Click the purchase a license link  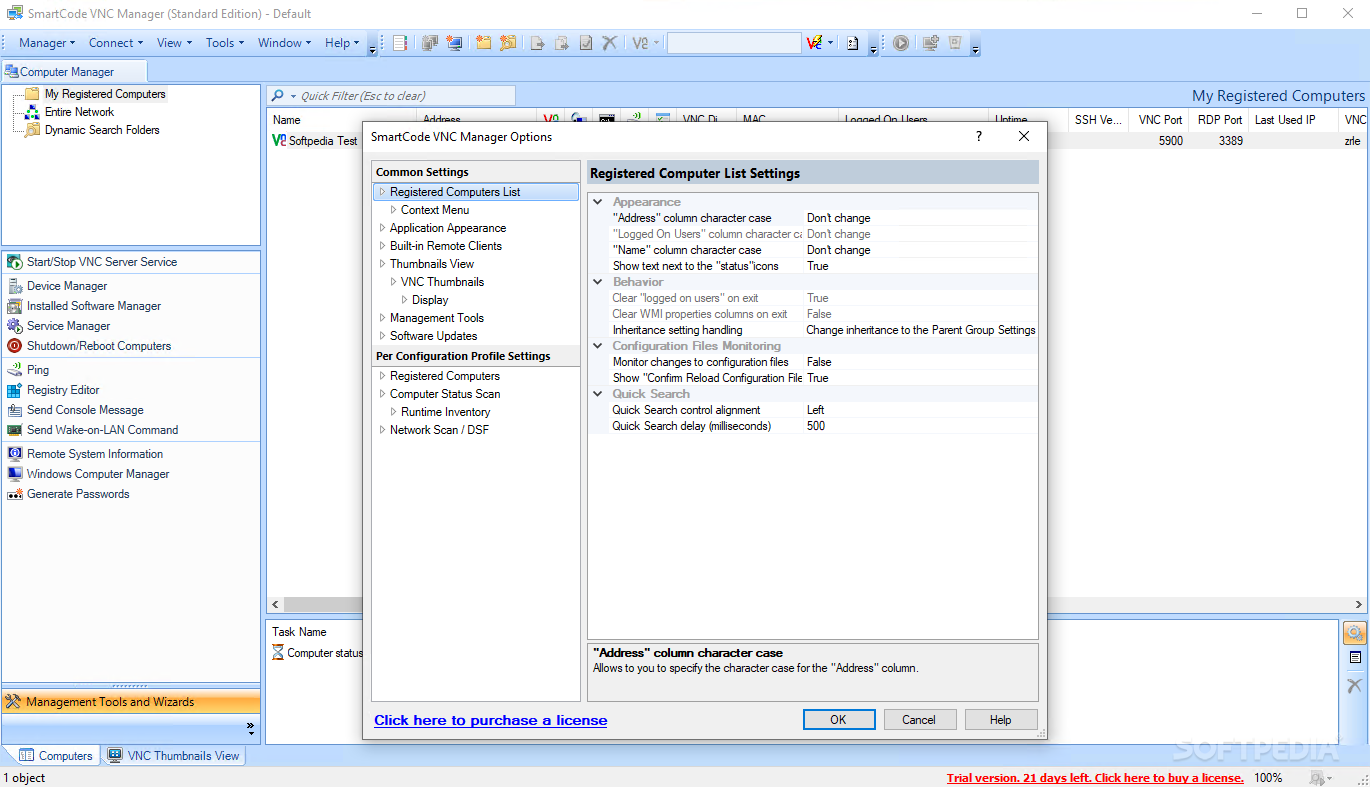(490, 720)
